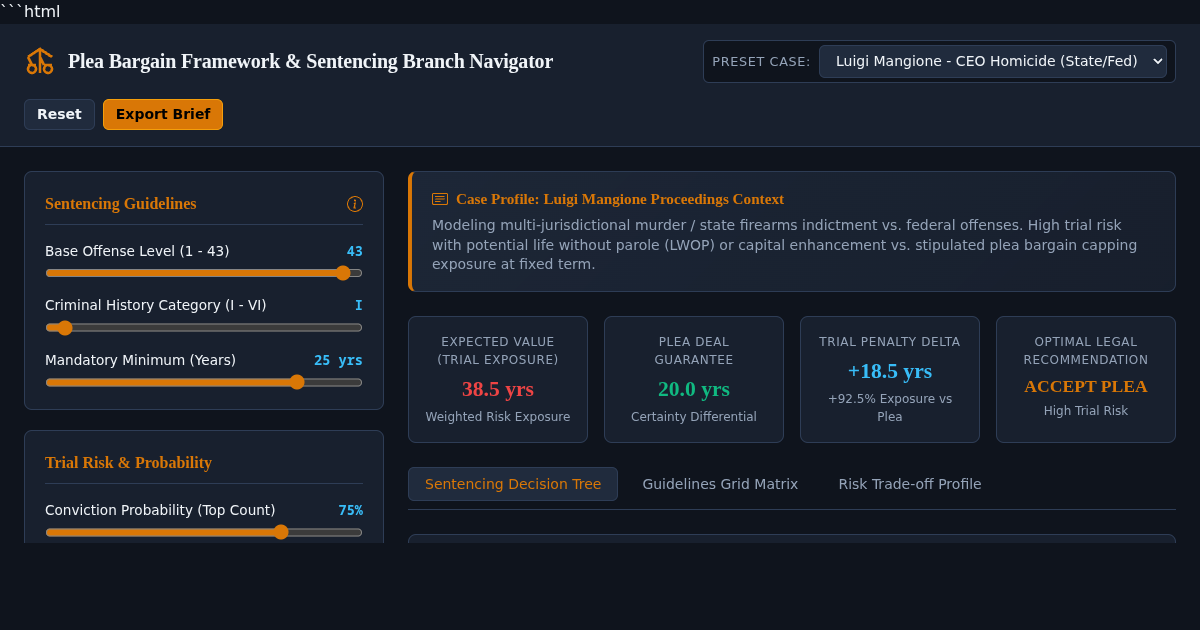Click the Case Profile document icon
The height and width of the screenshot is (630, 1200).
(440, 199)
